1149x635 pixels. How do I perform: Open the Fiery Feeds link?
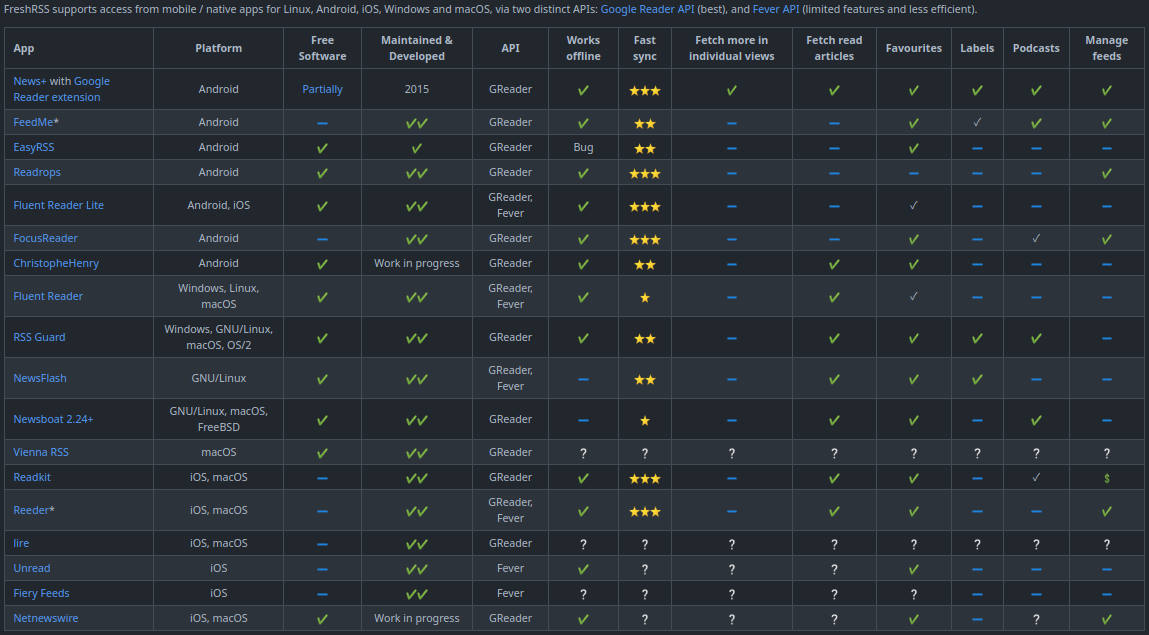[x=41, y=593]
